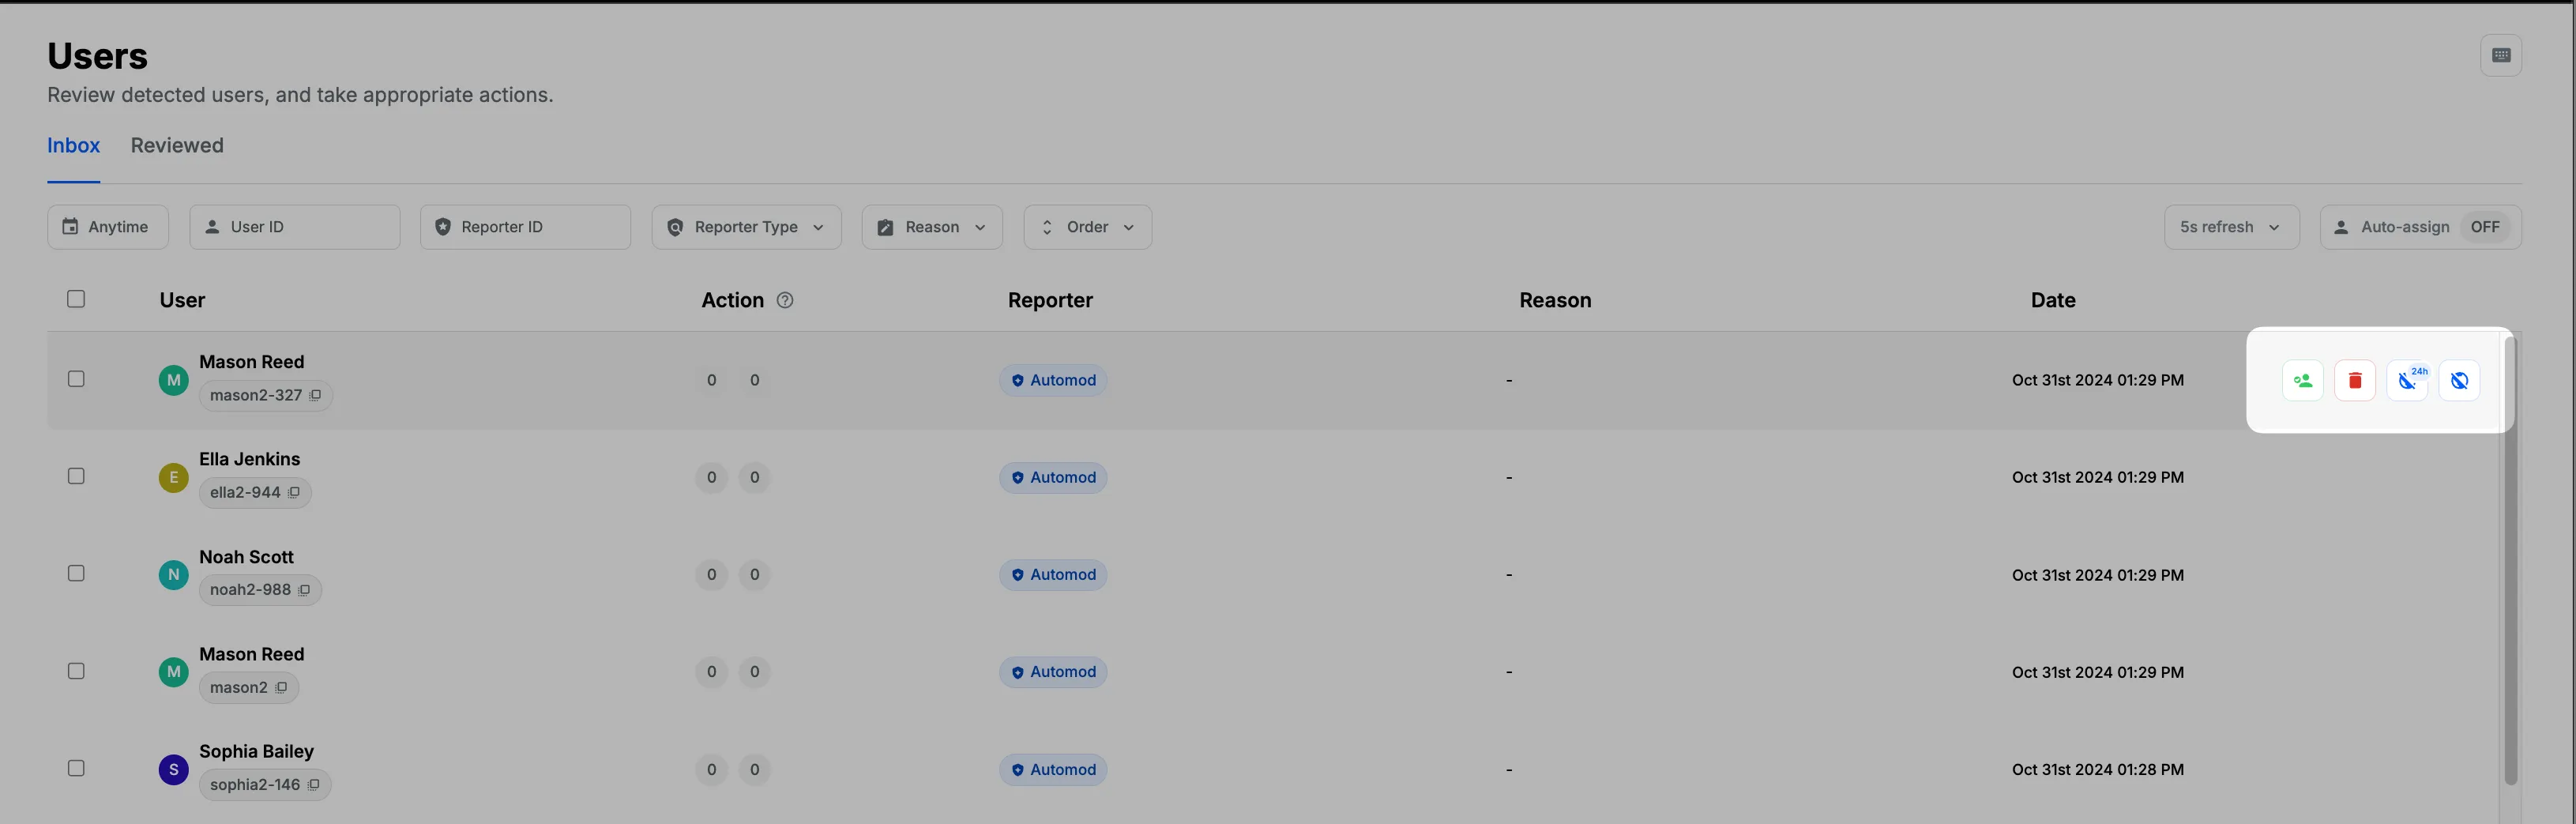The width and height of the screenshot is (2576, 824).
Task: Check the select-all checkbox in header
Action: coord(76,299)
